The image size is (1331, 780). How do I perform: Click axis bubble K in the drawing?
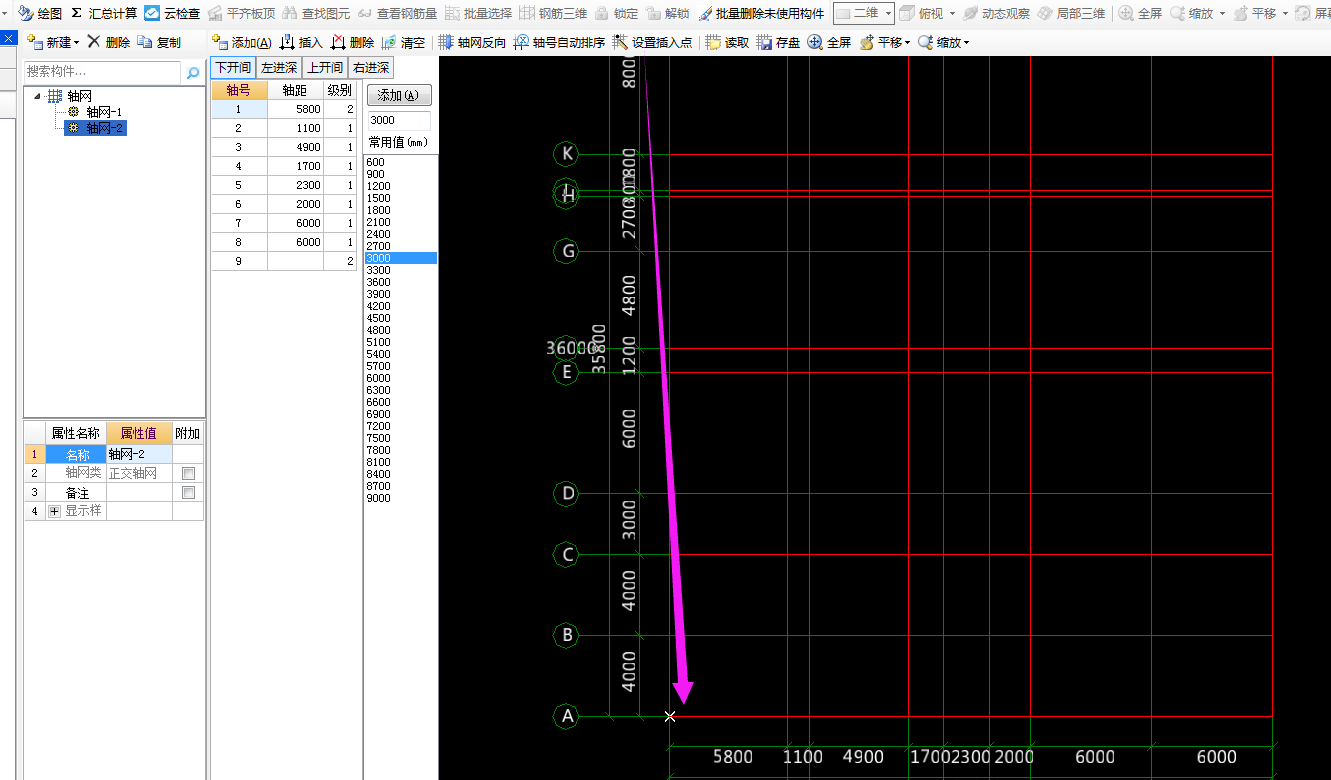click(567, 154)
